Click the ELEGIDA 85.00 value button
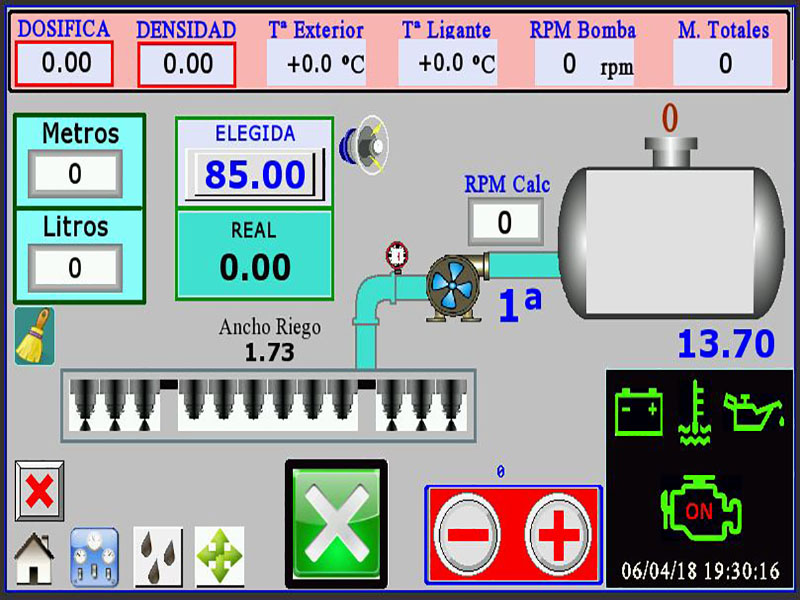Screen dimensions: 800x600 click(x=255, y=175)
